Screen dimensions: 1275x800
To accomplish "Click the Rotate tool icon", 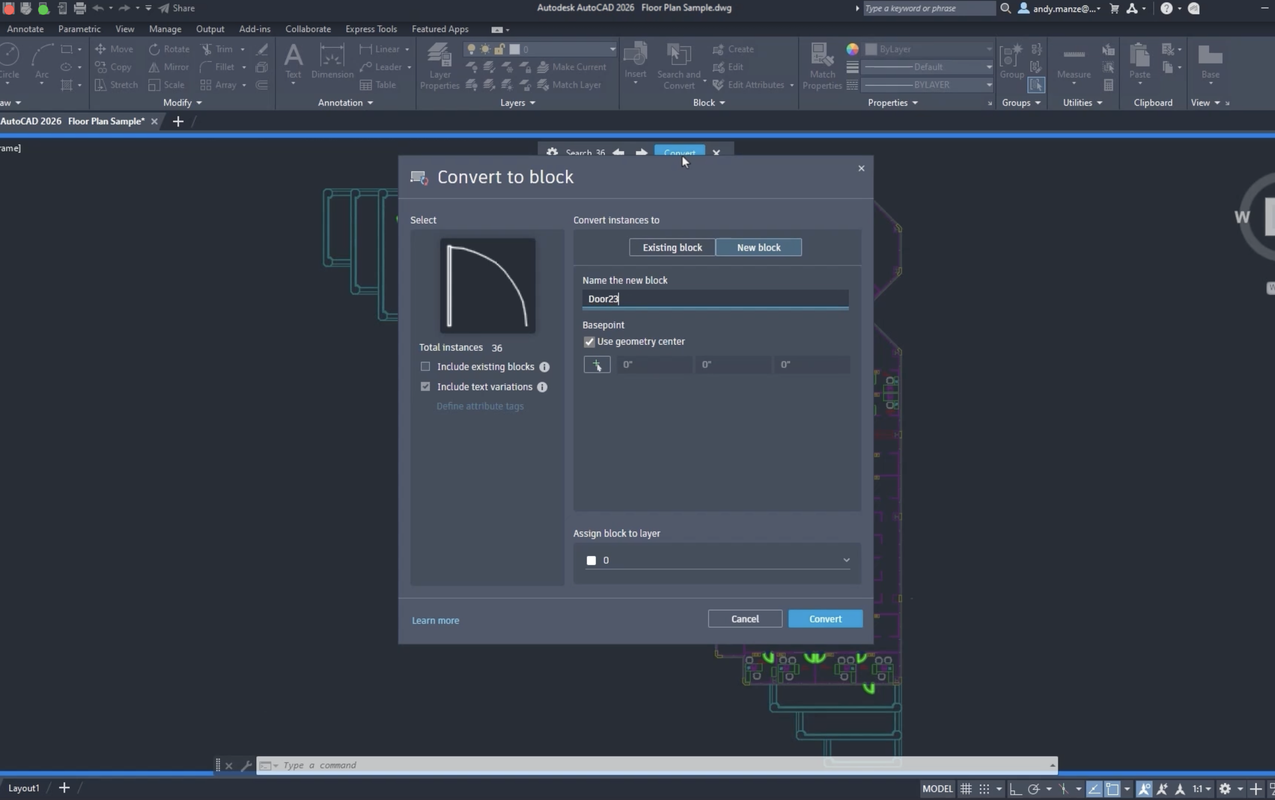I will point(154,49).
